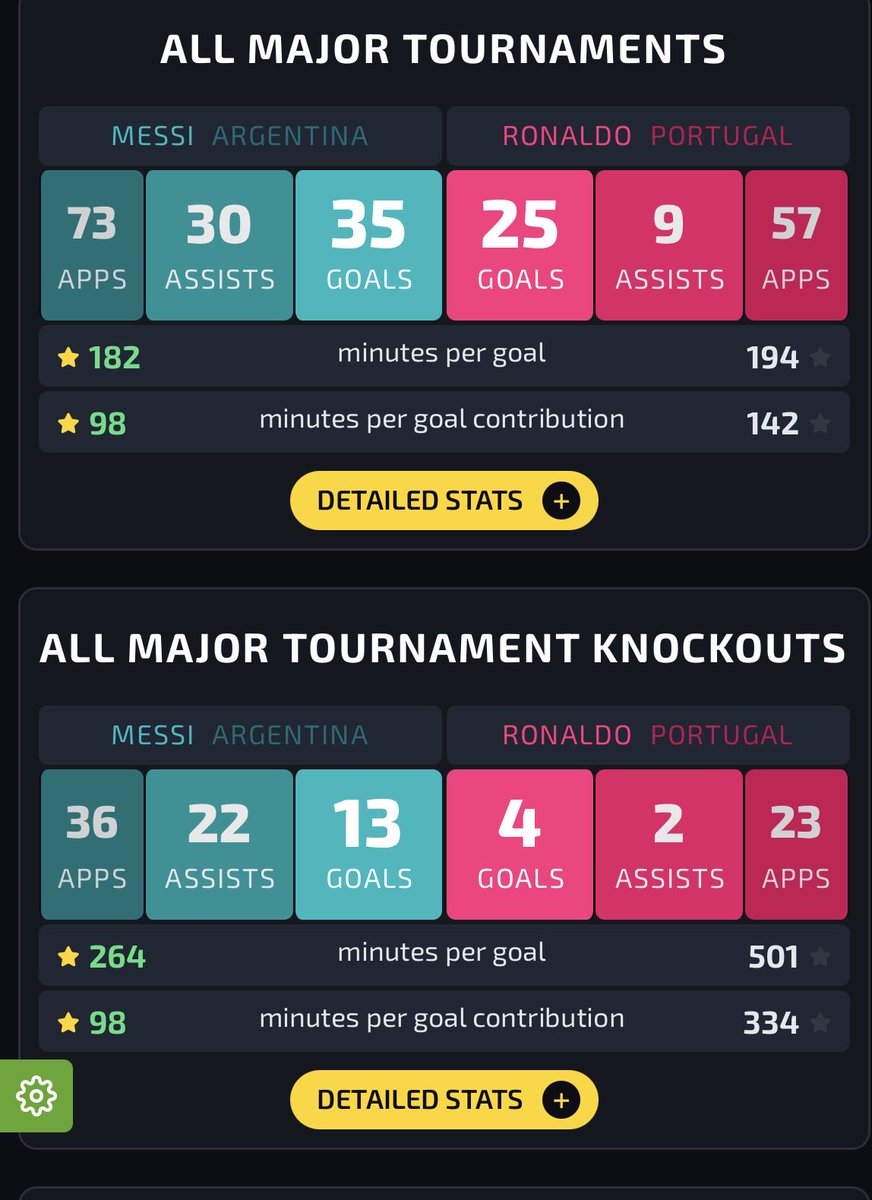Expand Detailed Stats under Major Tournament Knockouts
Image resolution: width=872 pixels, height=1200 pixels.
tap(444, 1100)
